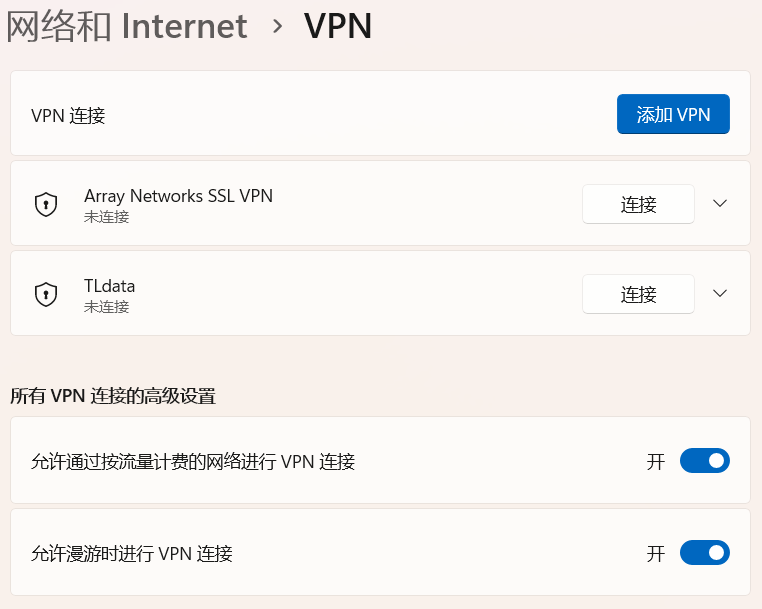The height and width of the screenshot is (609, 762).
Task: Click the shield icon for Array Networks SSL VPN
Action: pos(45,205)
